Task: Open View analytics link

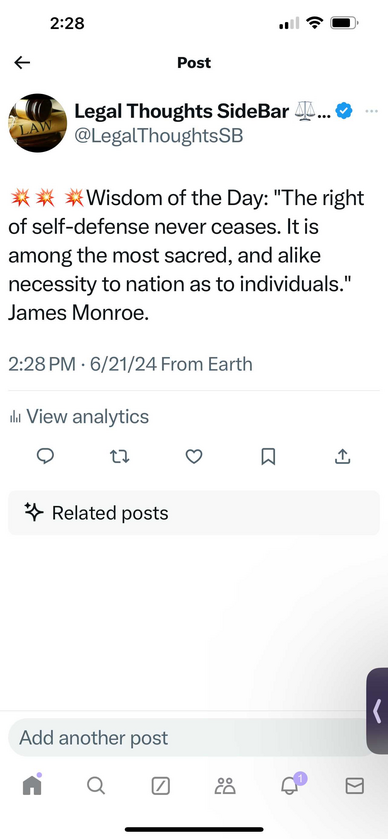Action: point(79,416)
